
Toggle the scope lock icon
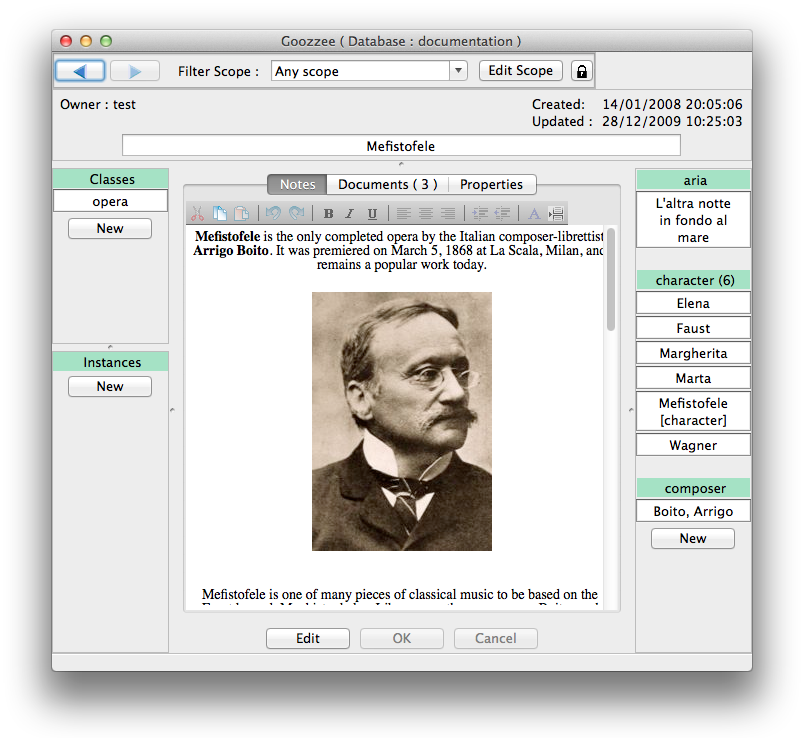pos(581,71)
